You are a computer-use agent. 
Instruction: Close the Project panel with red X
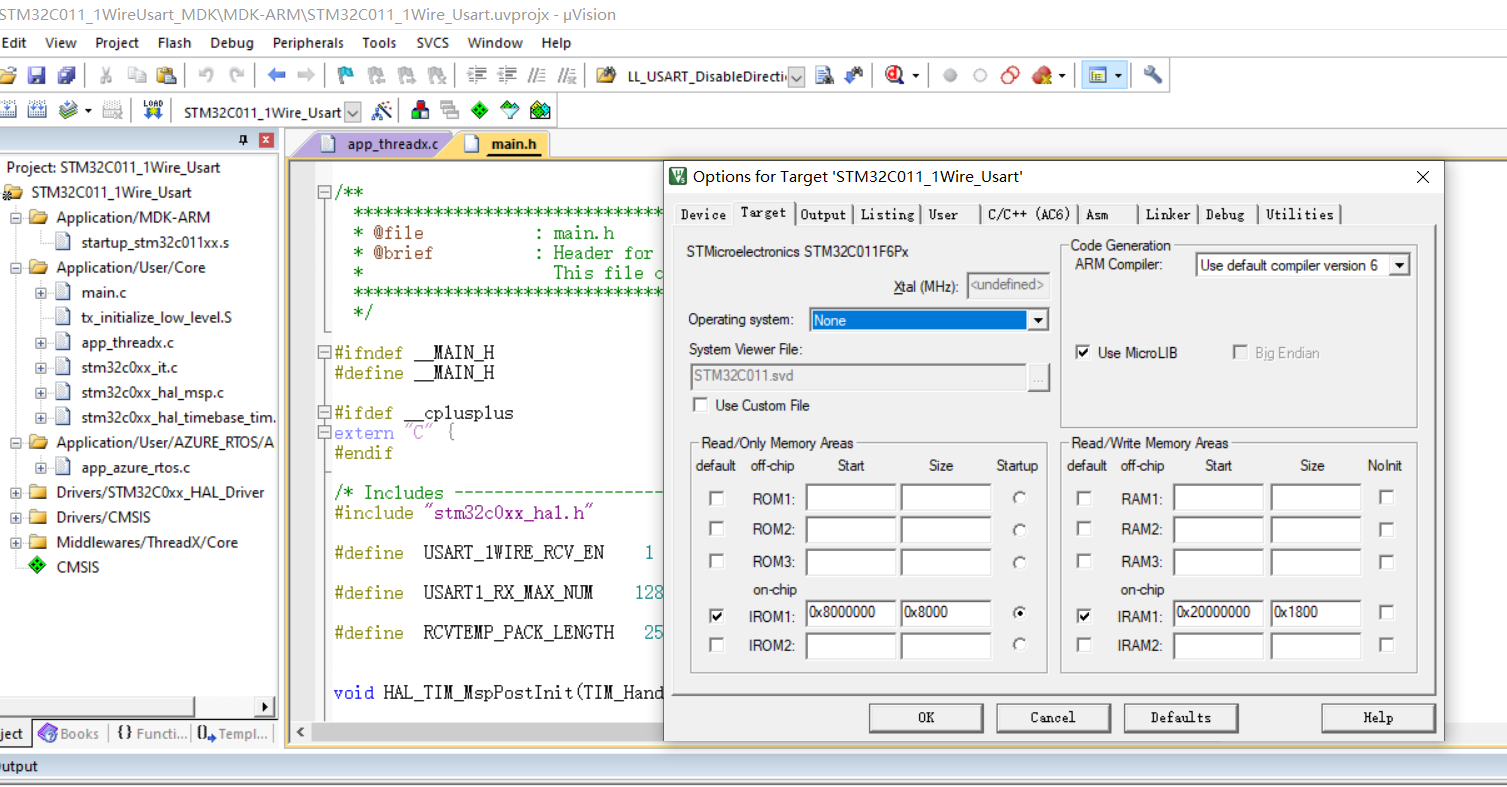pos(265,140)
